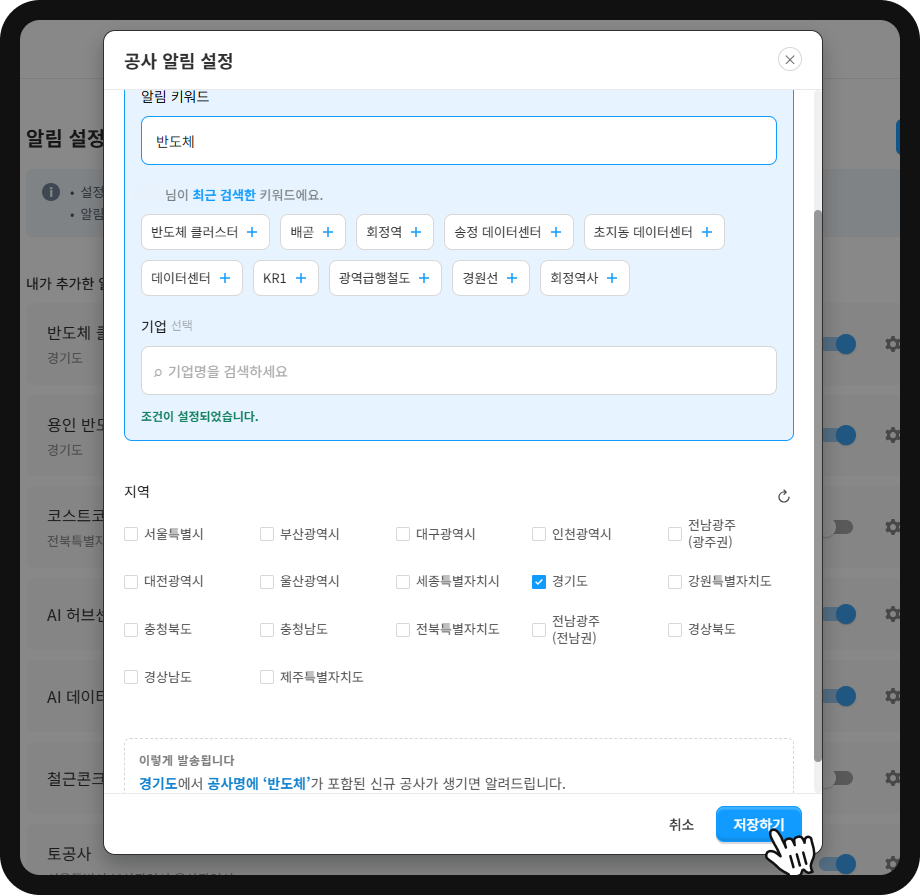
Task: Click the 지역 section label
Action: point(137,492)
